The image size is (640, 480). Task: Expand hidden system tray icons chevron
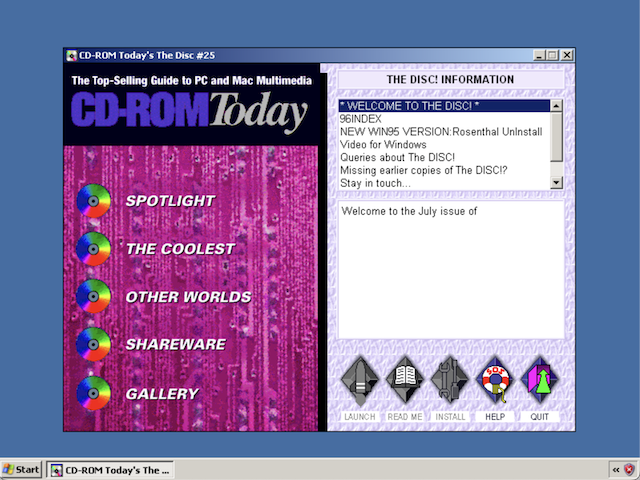click(x=616, y=470)
